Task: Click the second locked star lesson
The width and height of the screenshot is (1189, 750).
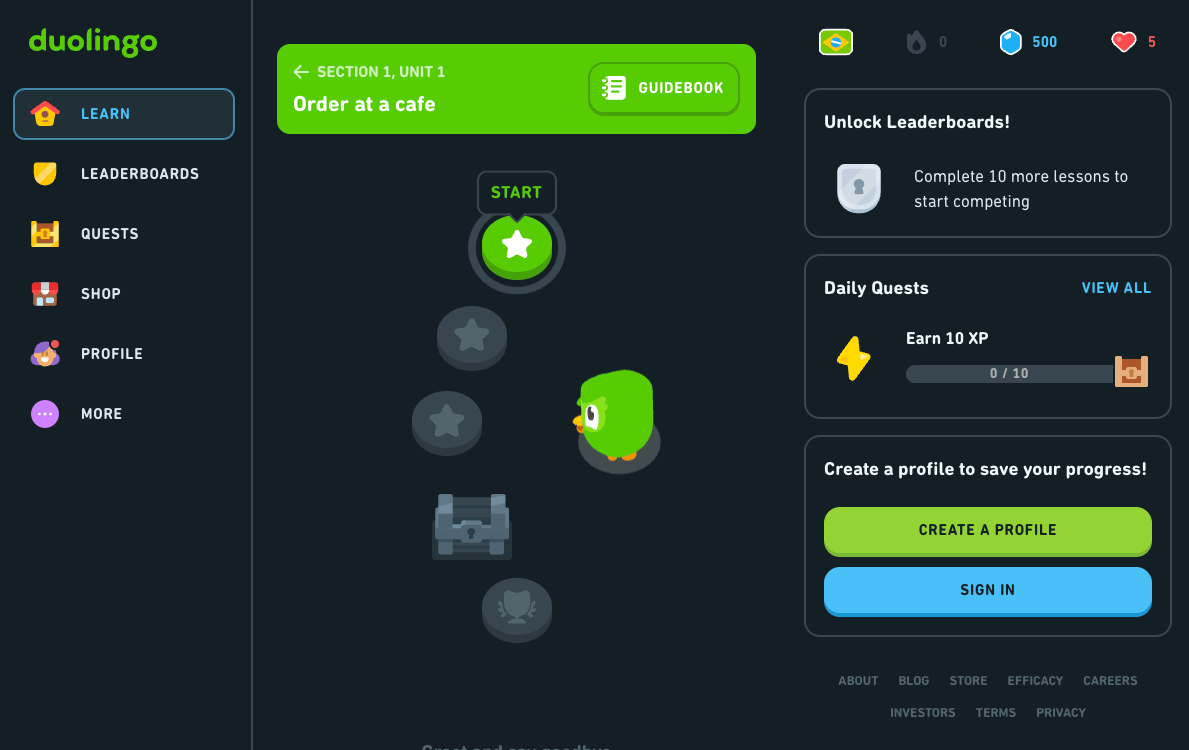Action: (x=447, y=422)
